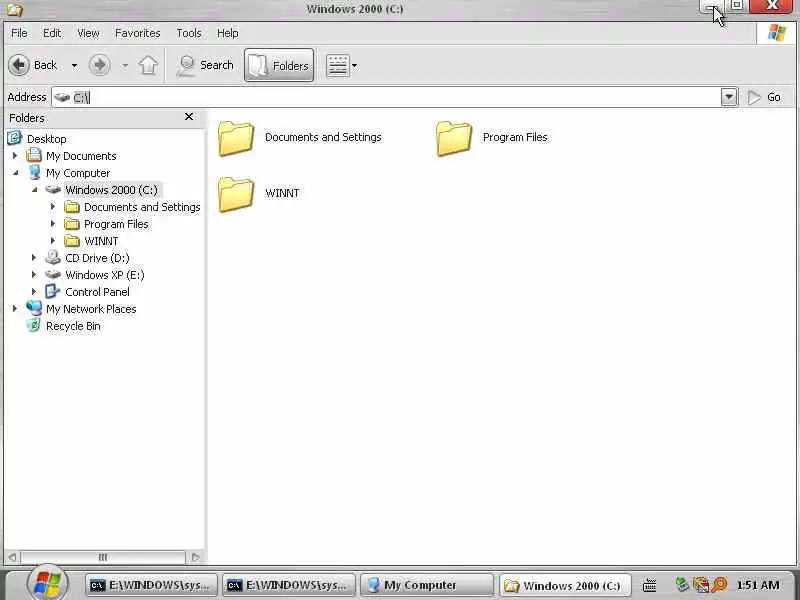
Task: Click the Folders pane horizontal scrollbar thumb
Action: point(103,557)
